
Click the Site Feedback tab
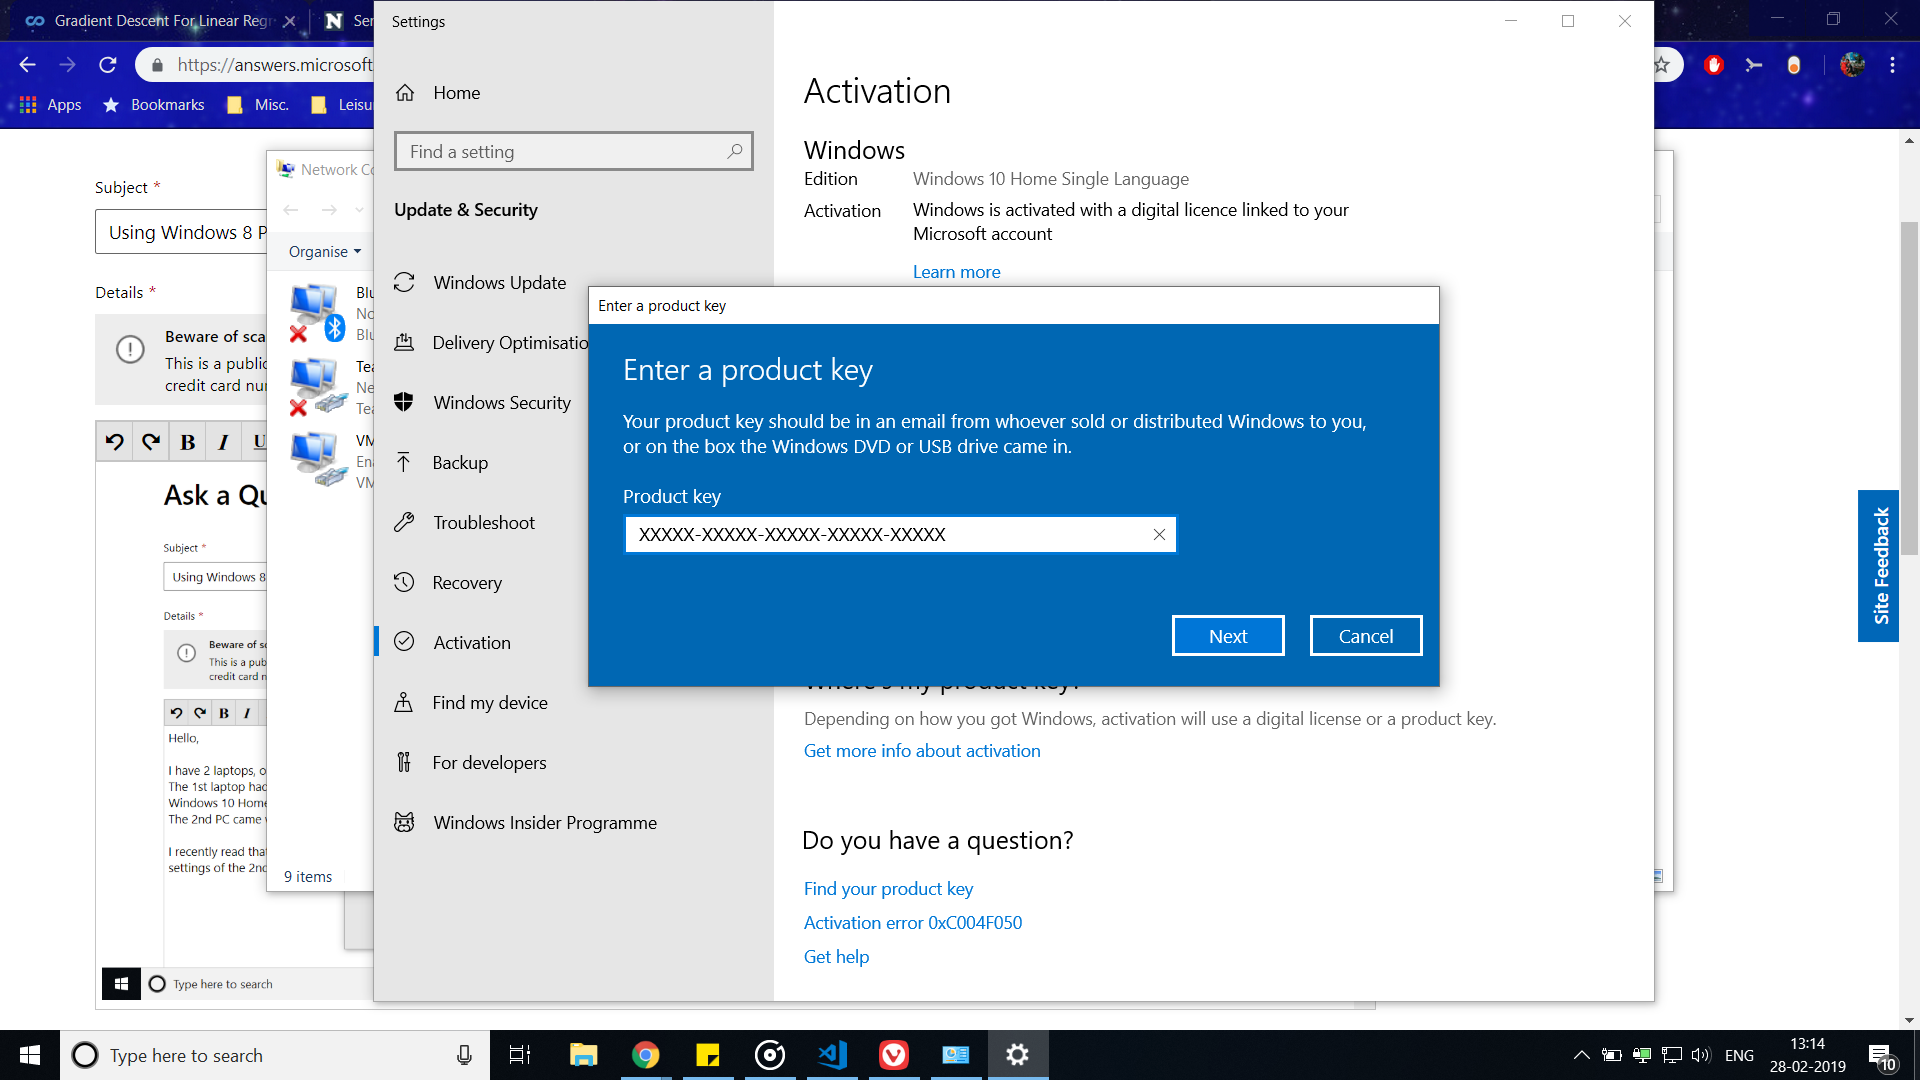click(x=1879, y=566)
